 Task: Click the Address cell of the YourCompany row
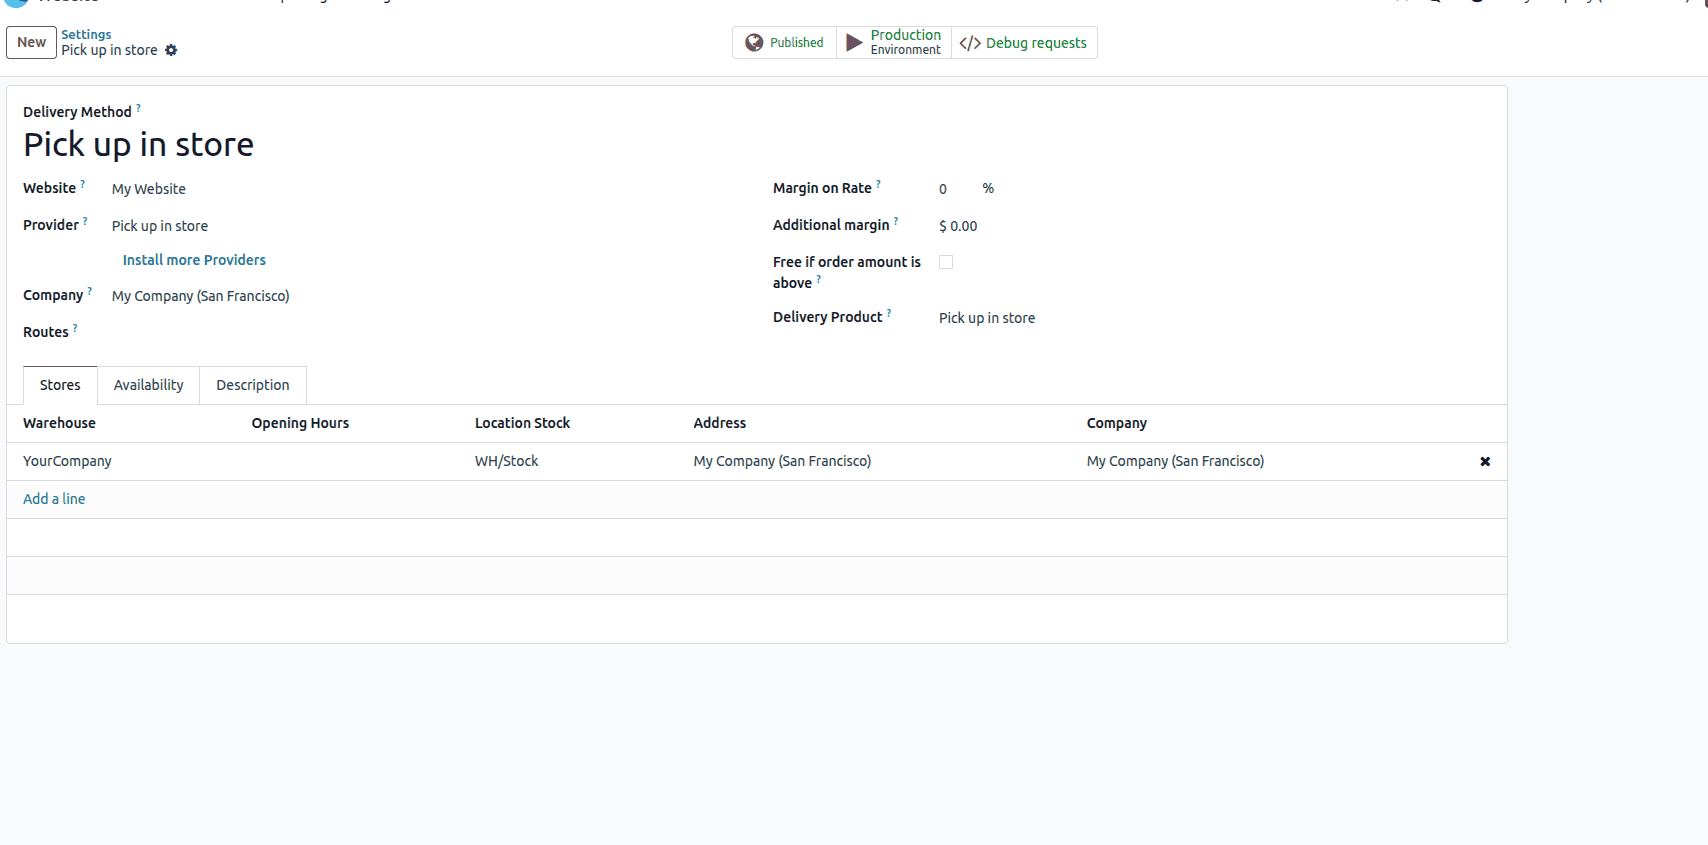pyautogui.click(x=782, y=461)
